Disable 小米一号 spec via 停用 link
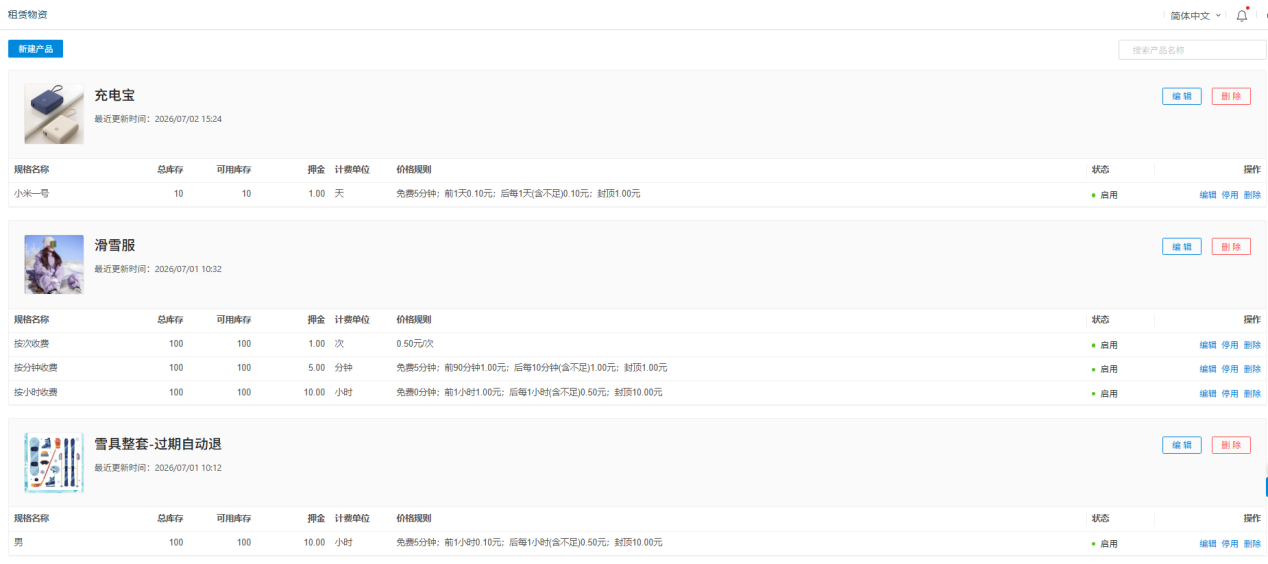The height and width of the screenshot is (564, 1268). point(1230,195)
